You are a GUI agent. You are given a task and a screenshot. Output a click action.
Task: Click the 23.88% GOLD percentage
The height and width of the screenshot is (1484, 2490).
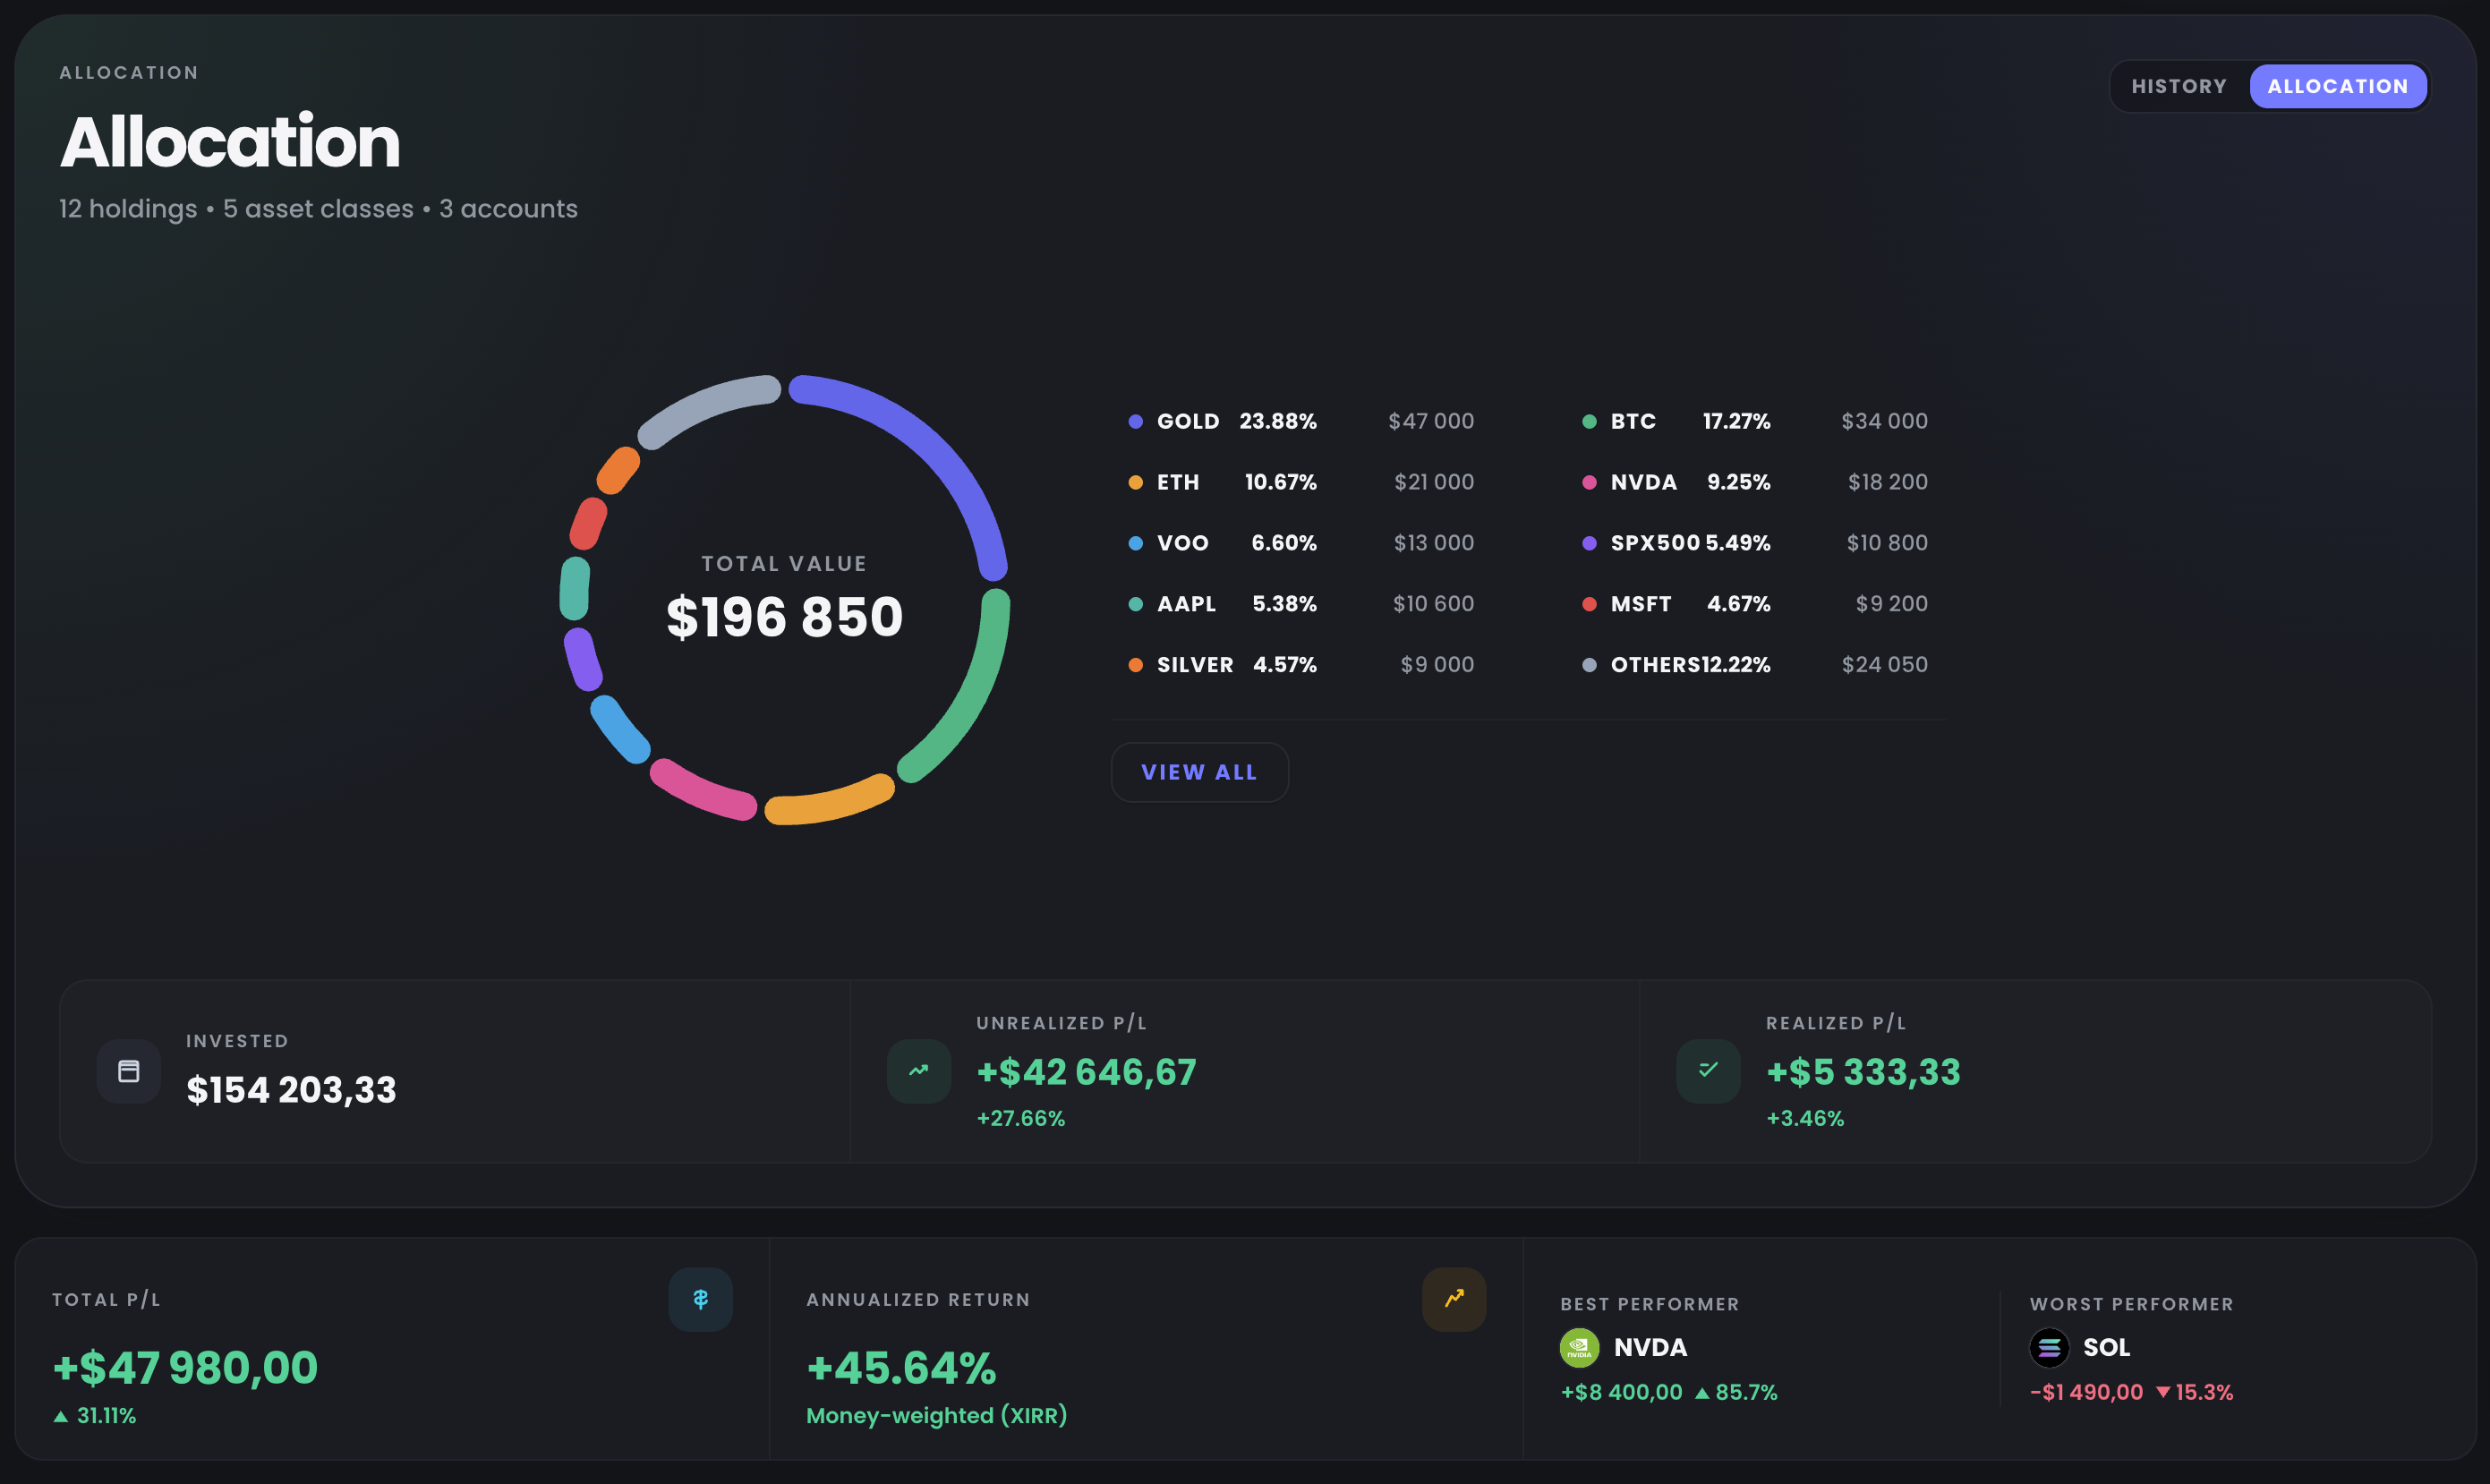(1278, 421)
